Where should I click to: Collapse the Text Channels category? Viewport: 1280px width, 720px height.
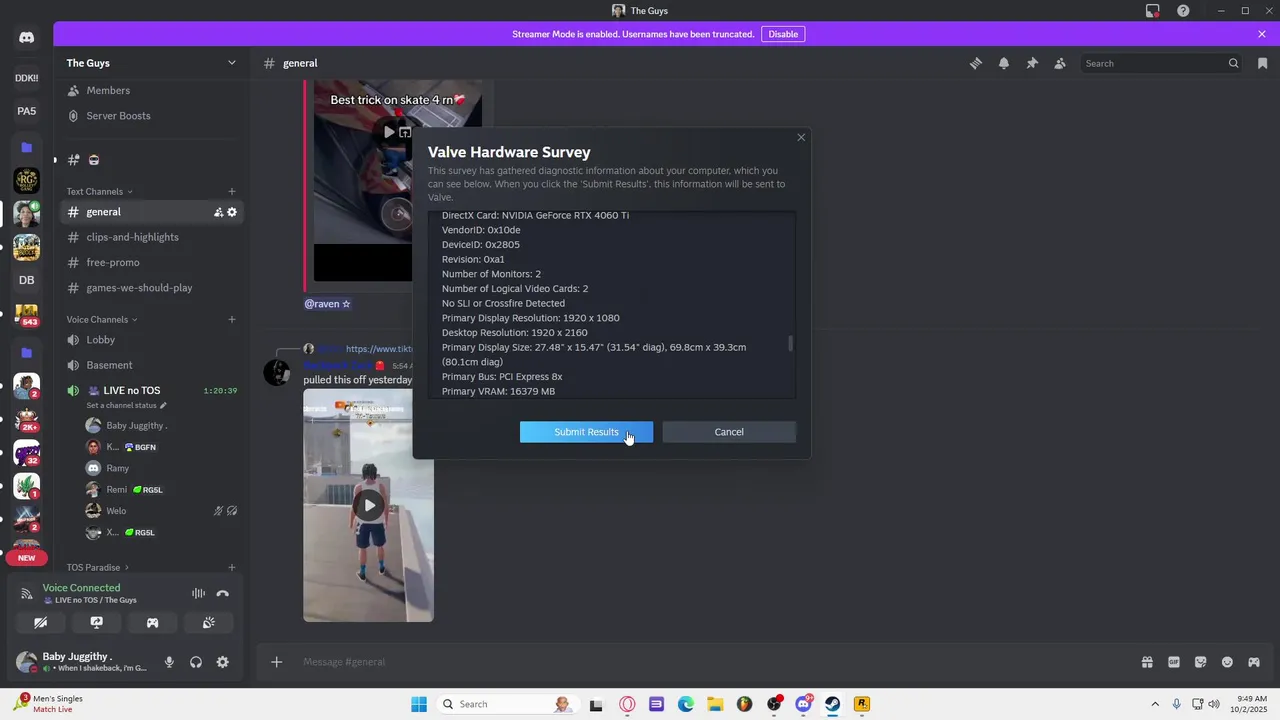[x=99, y=191]
